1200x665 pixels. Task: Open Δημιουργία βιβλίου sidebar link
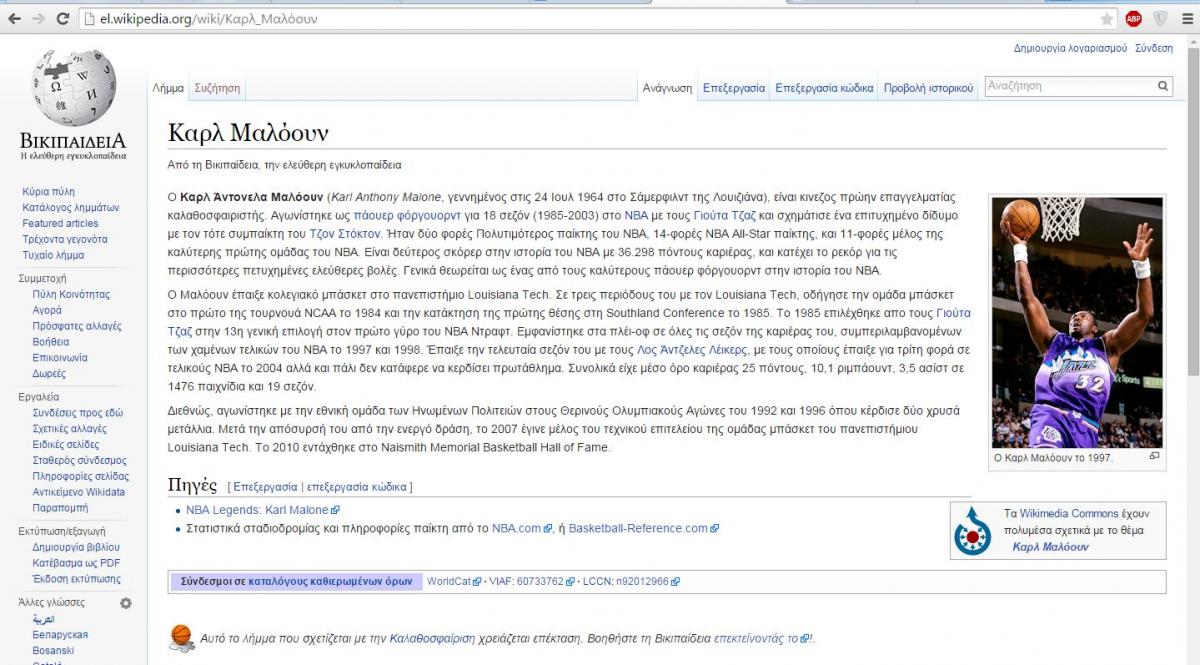coord(76,547)
